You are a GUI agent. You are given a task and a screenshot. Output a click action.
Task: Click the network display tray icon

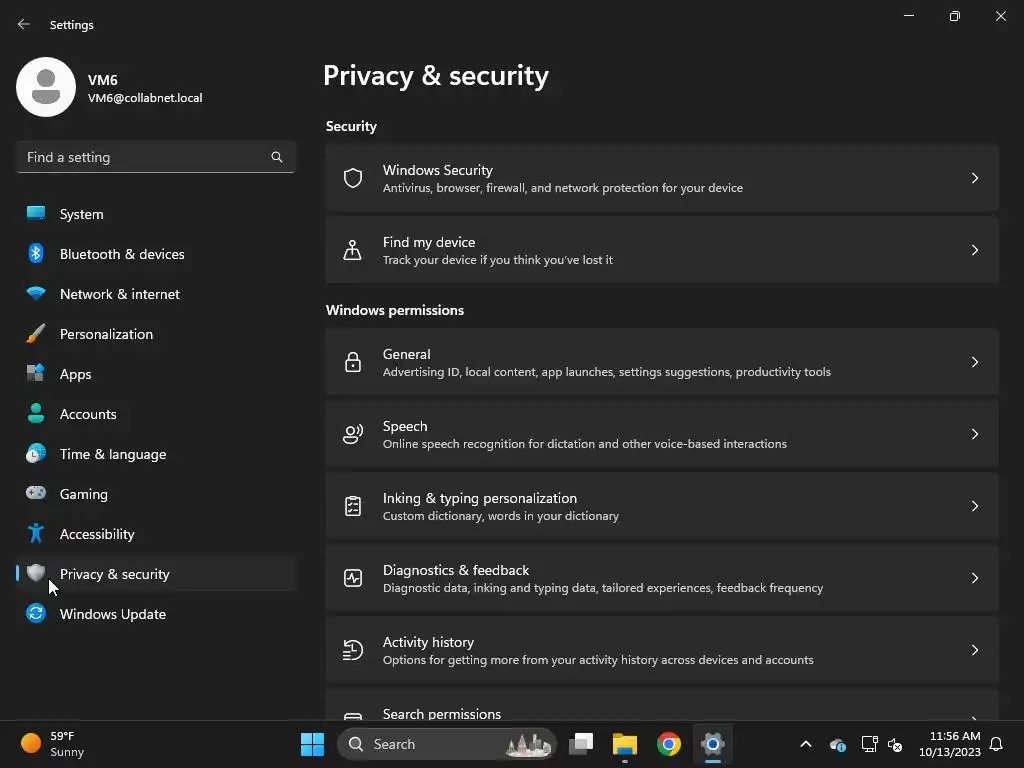click(x=869, y=744)
